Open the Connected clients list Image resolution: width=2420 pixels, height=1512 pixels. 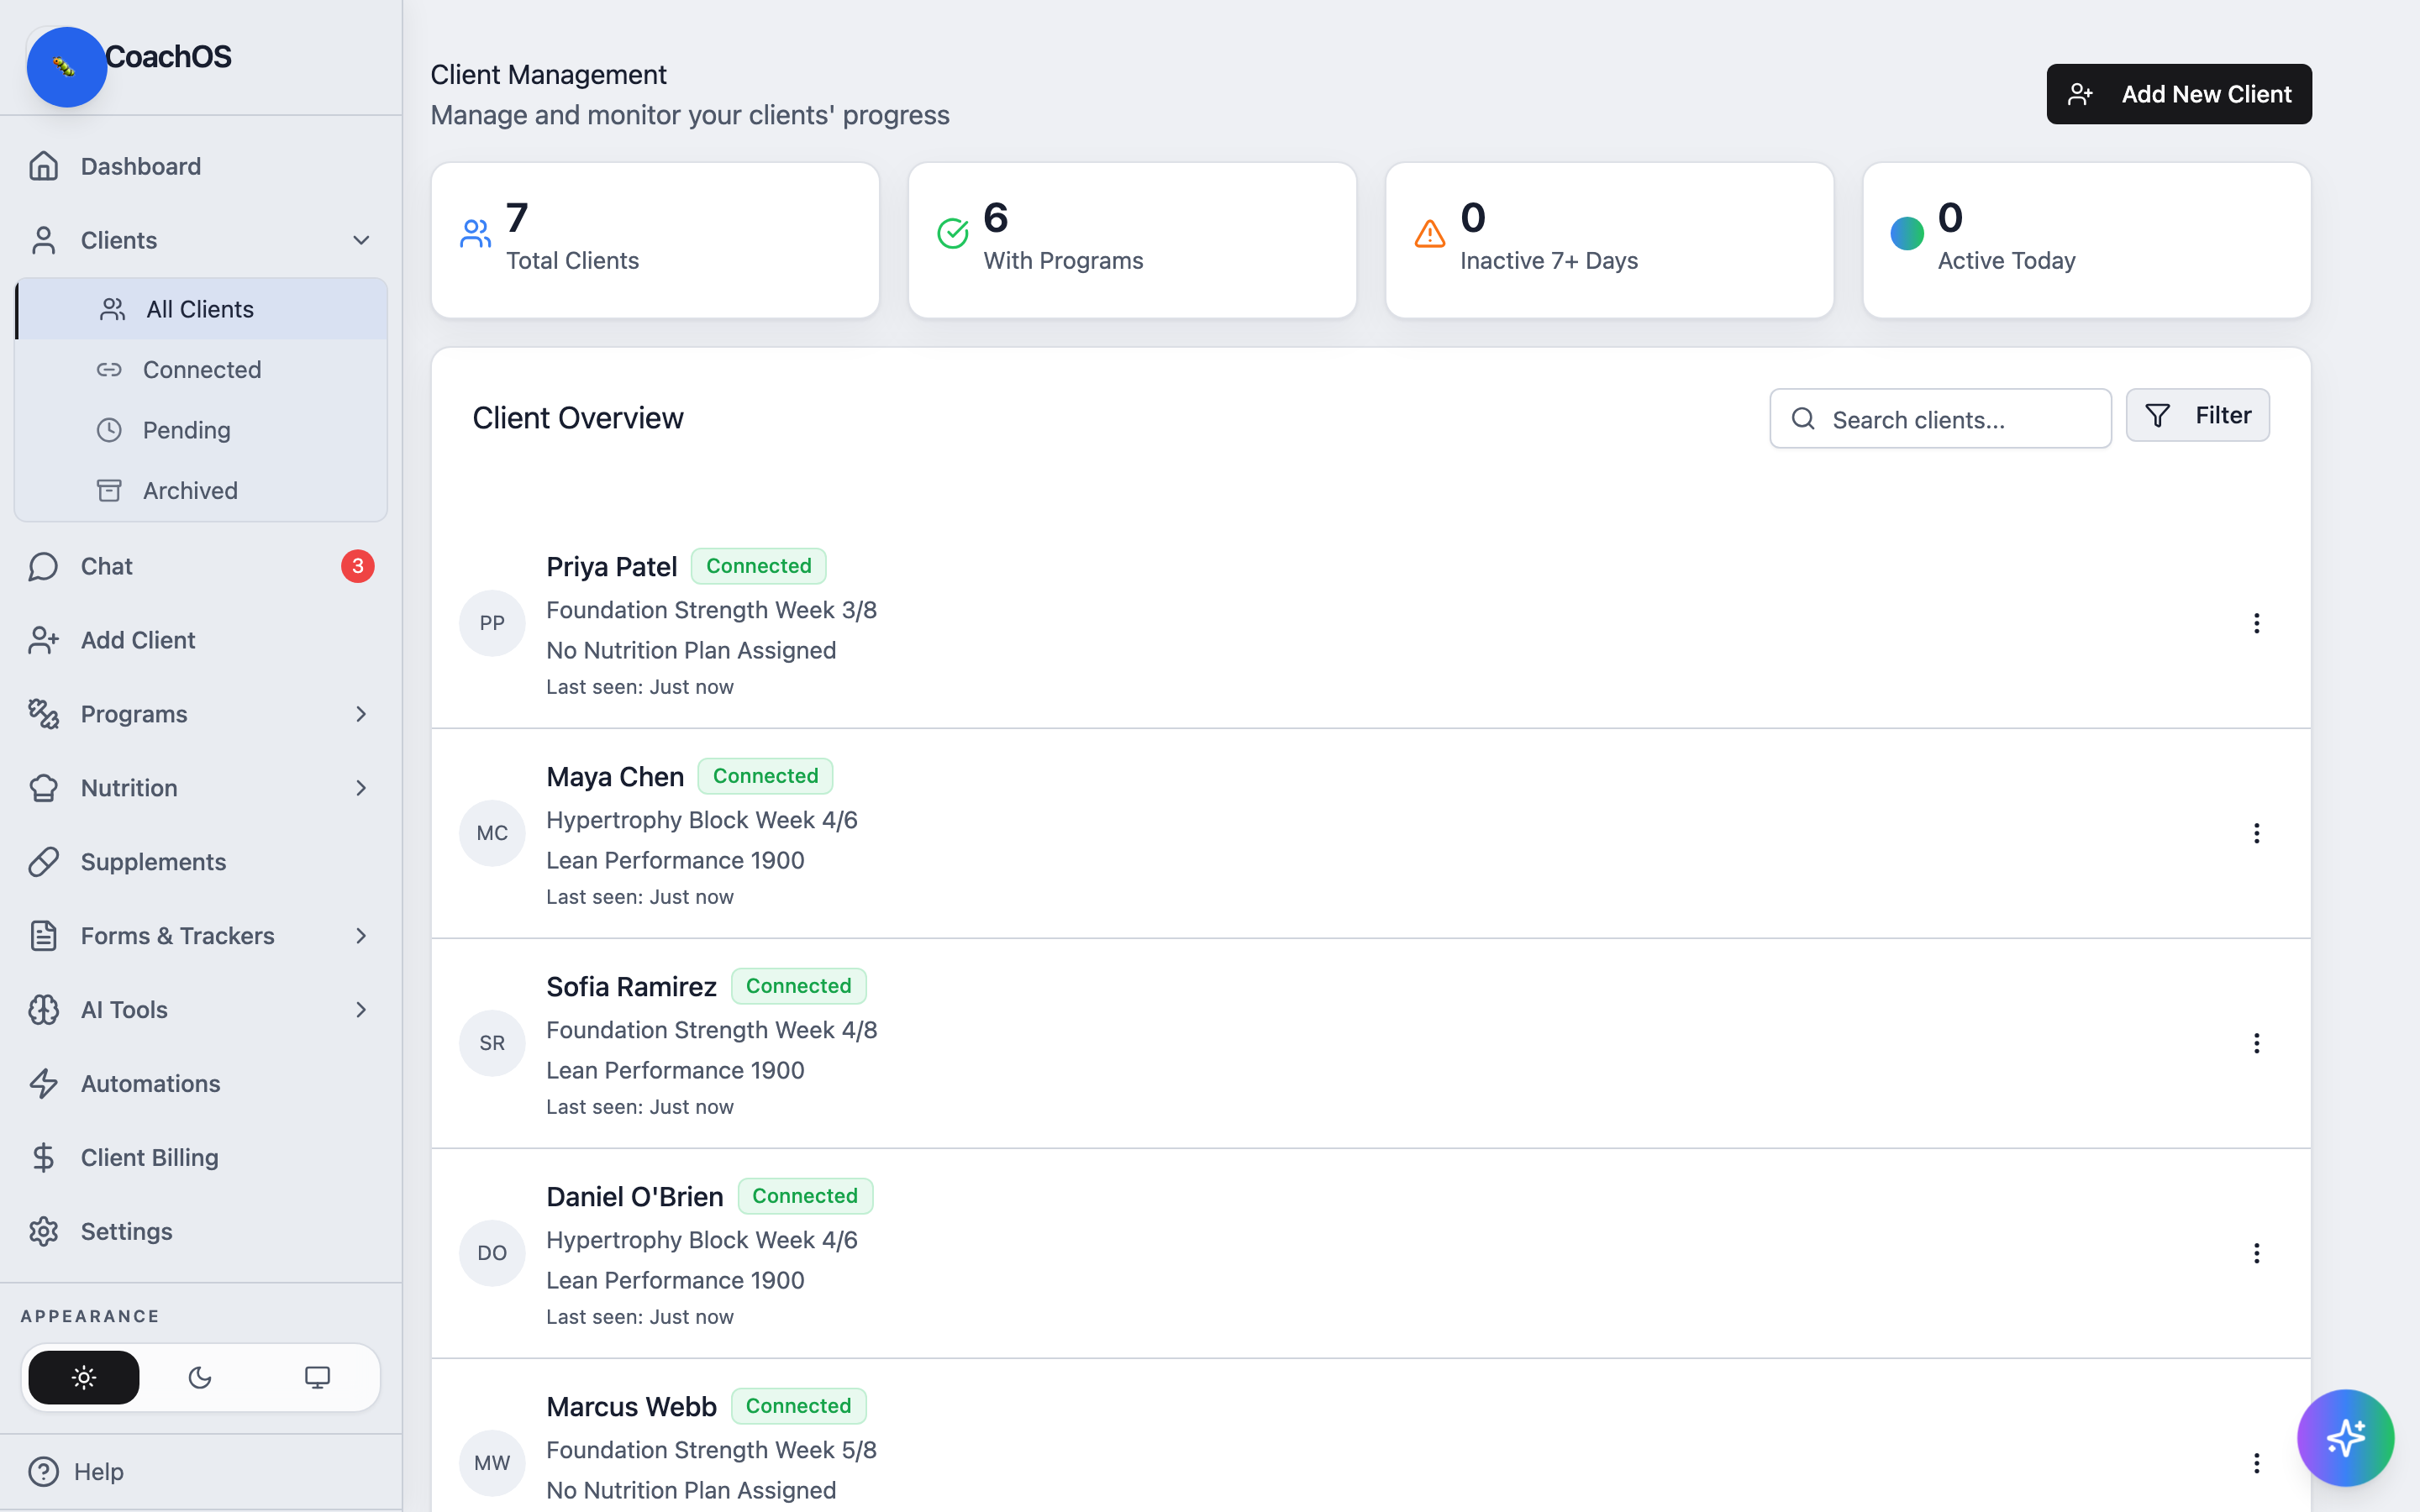point(202,370)
